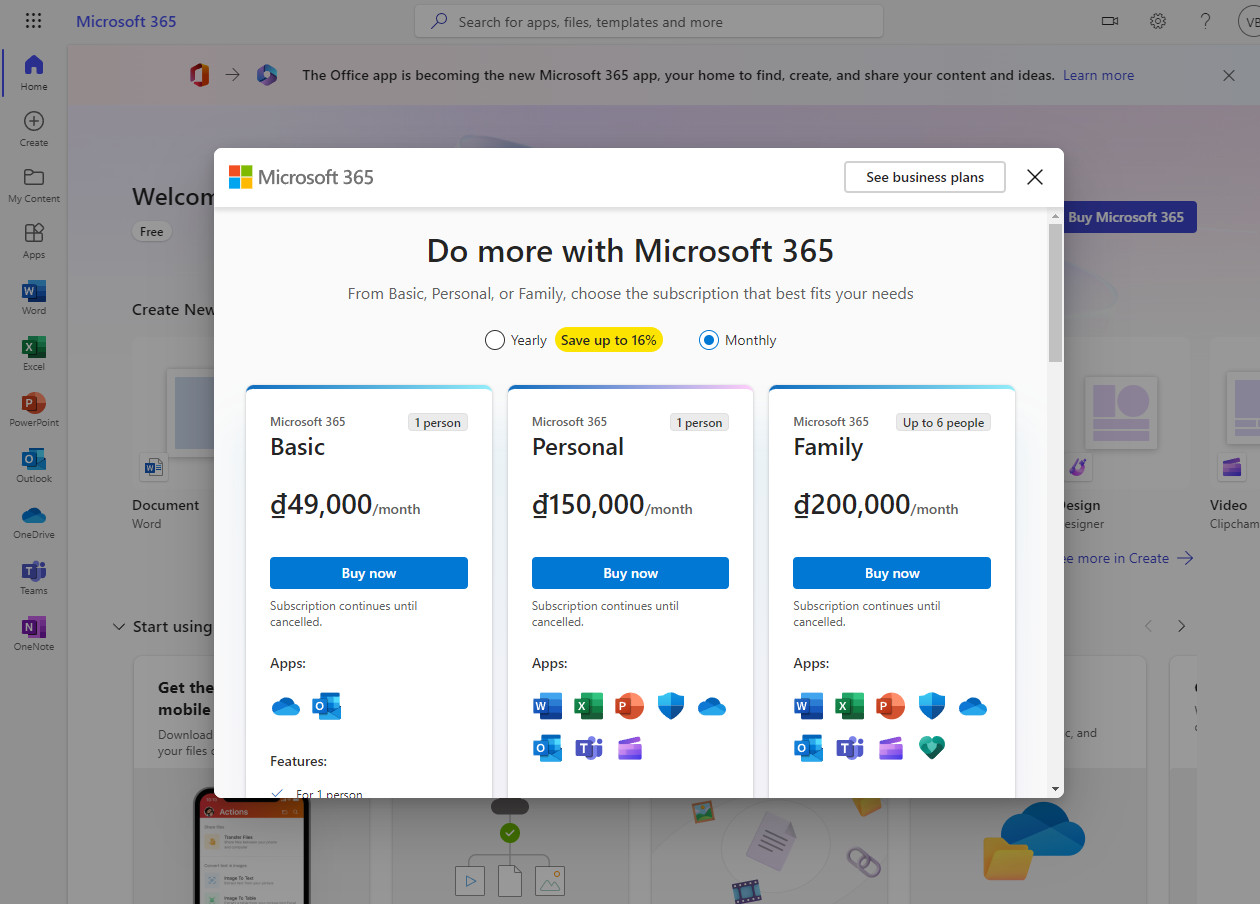The width and height of the screenshot is (1260, 904).
Task: Dismiss the Office app banner
Action: coord(1229,75)
